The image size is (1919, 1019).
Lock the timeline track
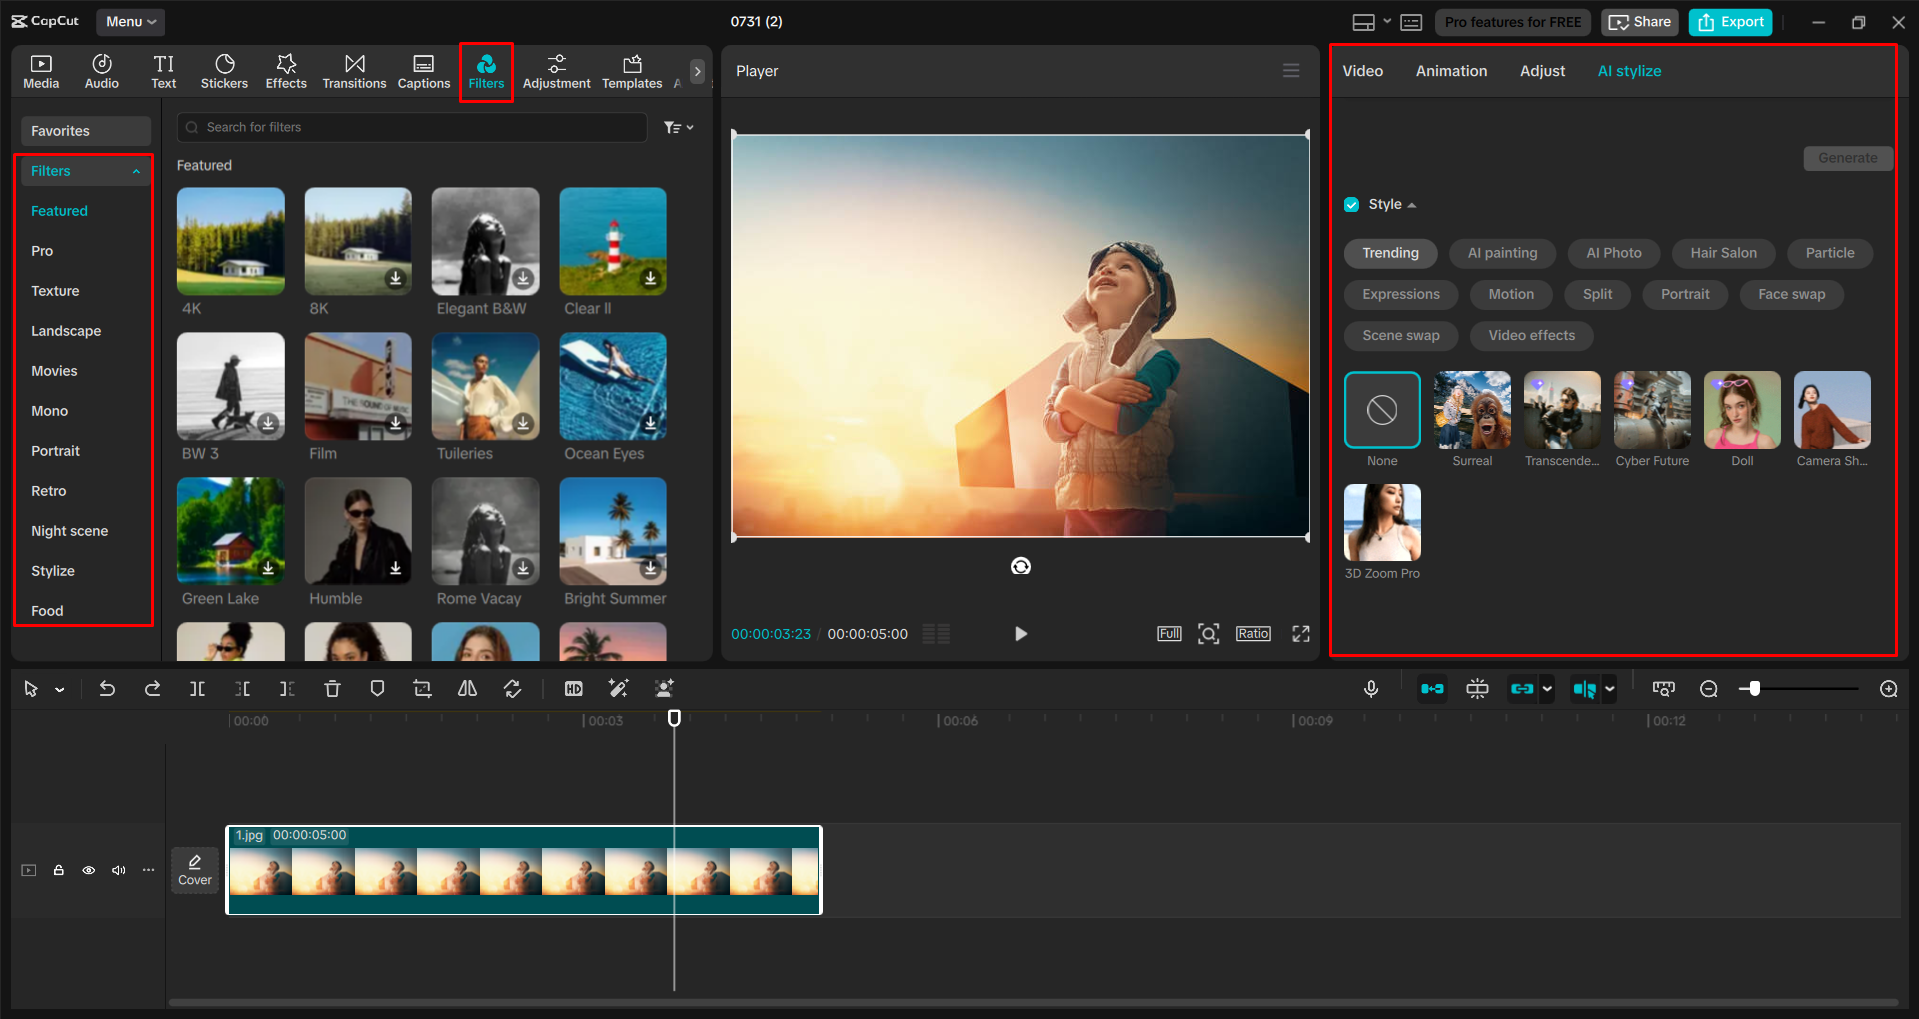click(59, 870)
